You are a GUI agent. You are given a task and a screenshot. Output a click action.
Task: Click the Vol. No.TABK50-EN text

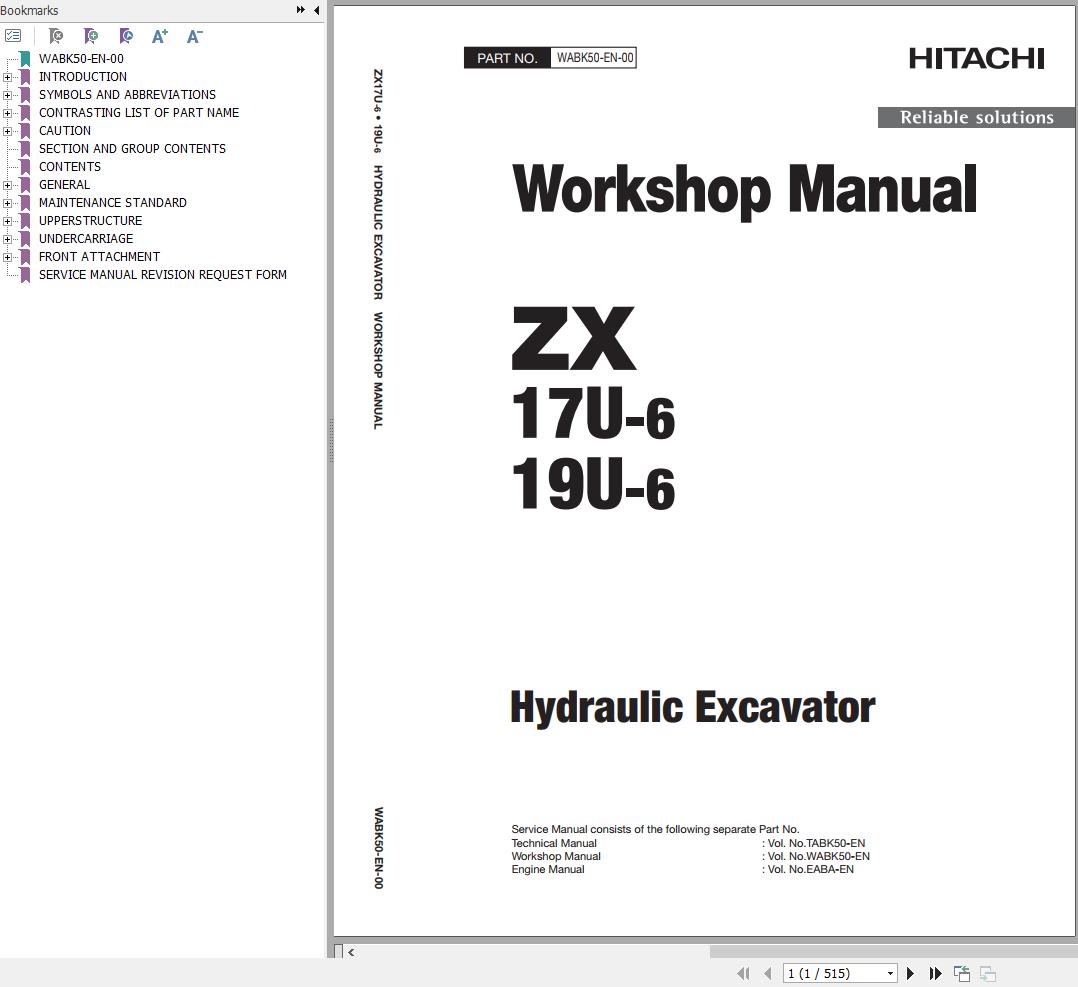click(816, 843)
